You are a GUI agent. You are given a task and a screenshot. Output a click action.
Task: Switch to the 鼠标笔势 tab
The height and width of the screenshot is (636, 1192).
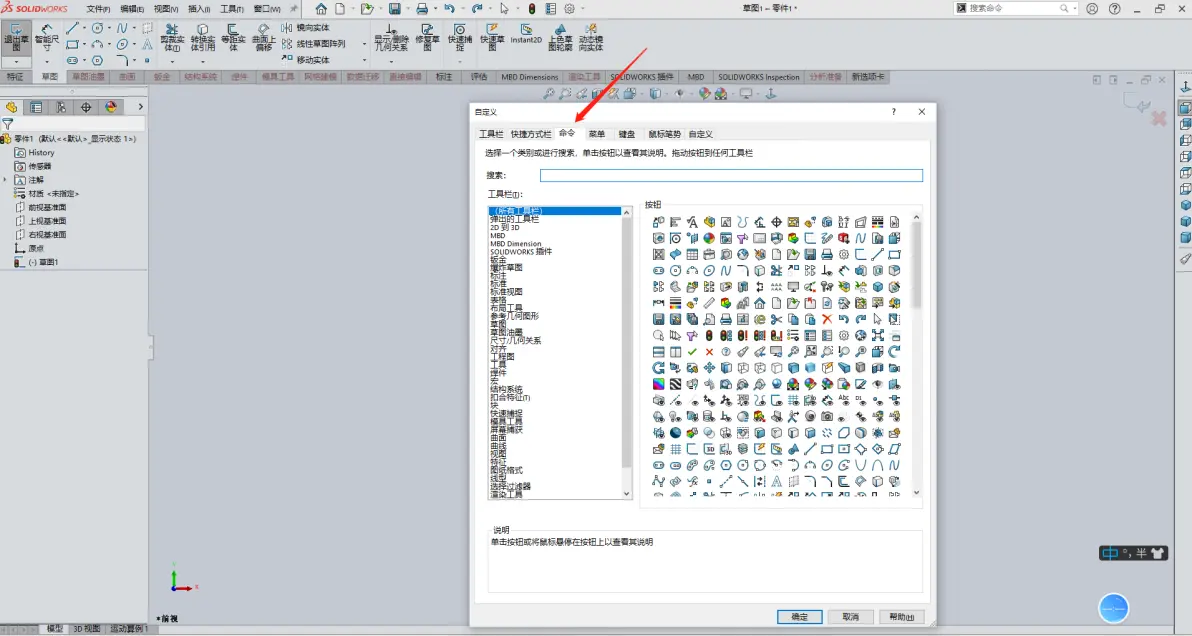[x=664, y=134]
